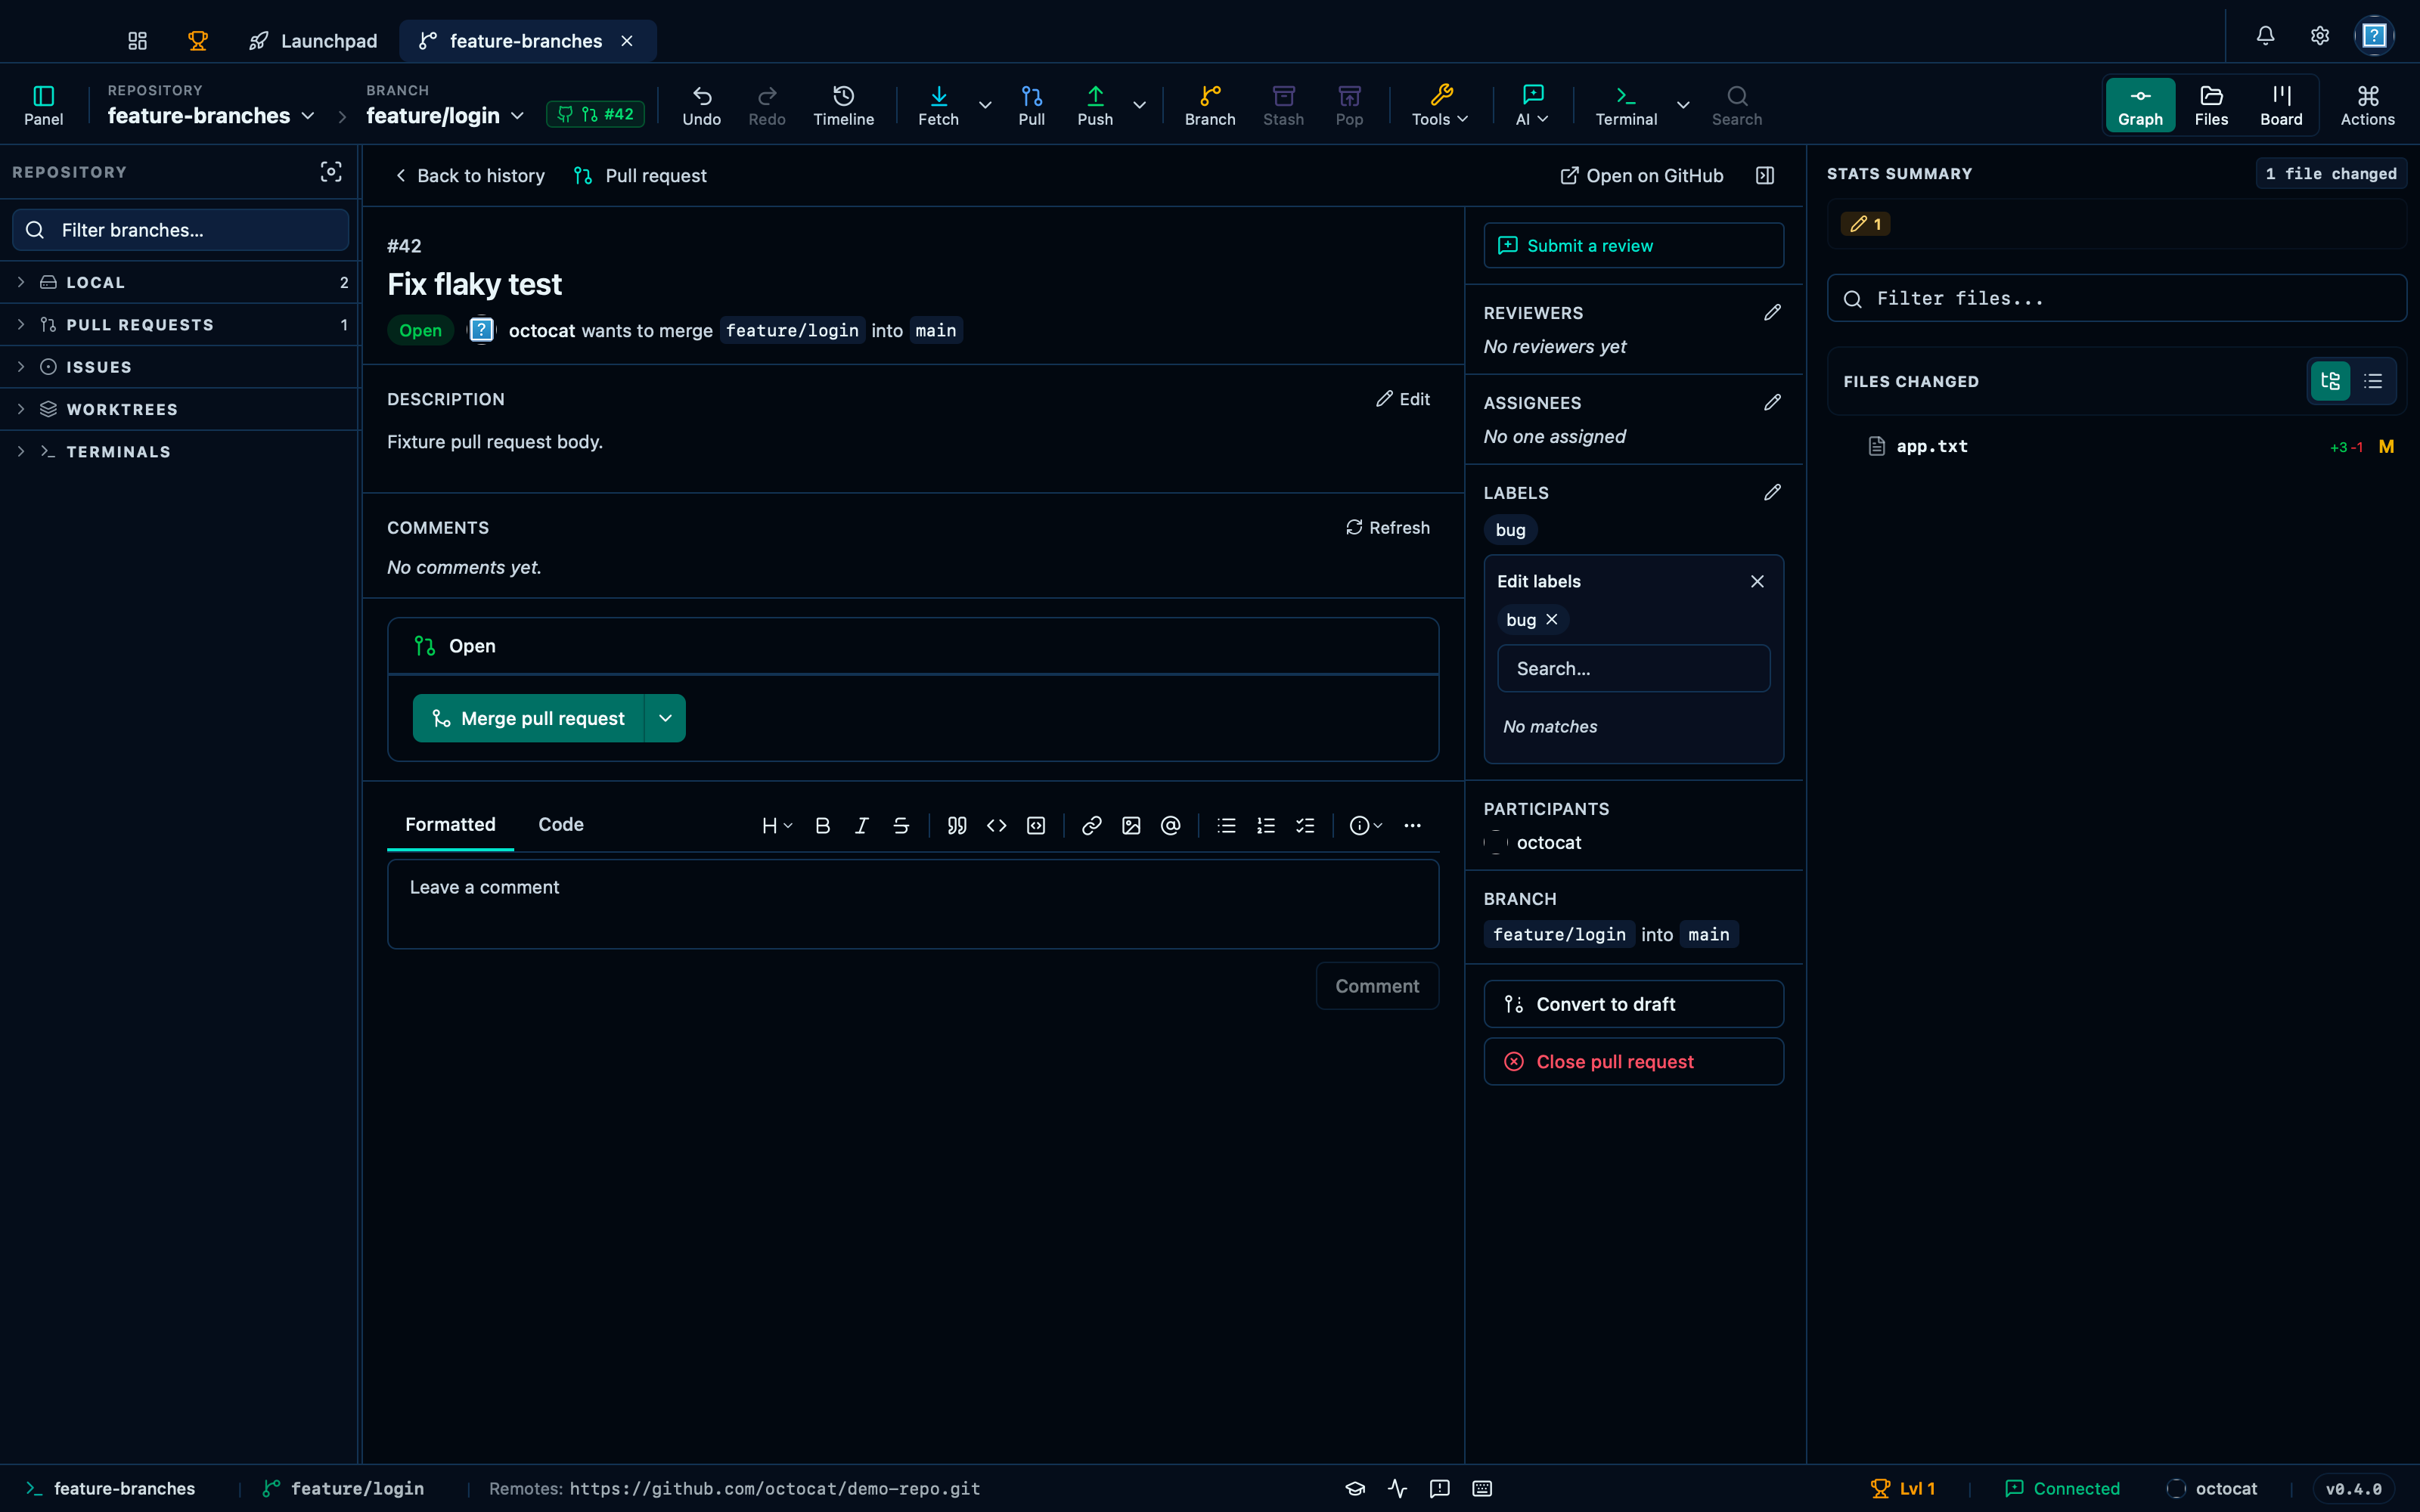Open the Tools dropdown
Viewport: 2420px width, 1512px height.
pos(1440,105)
